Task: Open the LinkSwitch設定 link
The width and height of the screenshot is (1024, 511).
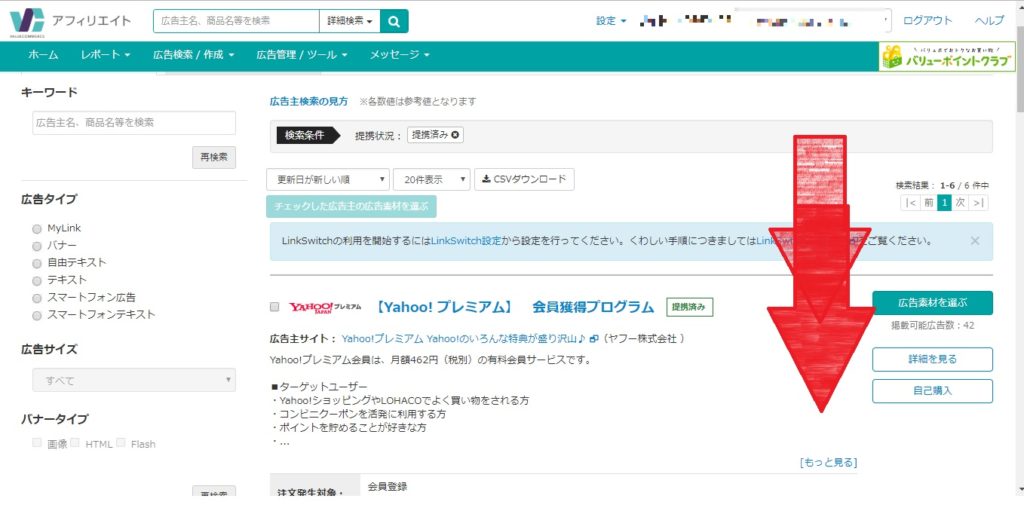Action: click(466, 240)
